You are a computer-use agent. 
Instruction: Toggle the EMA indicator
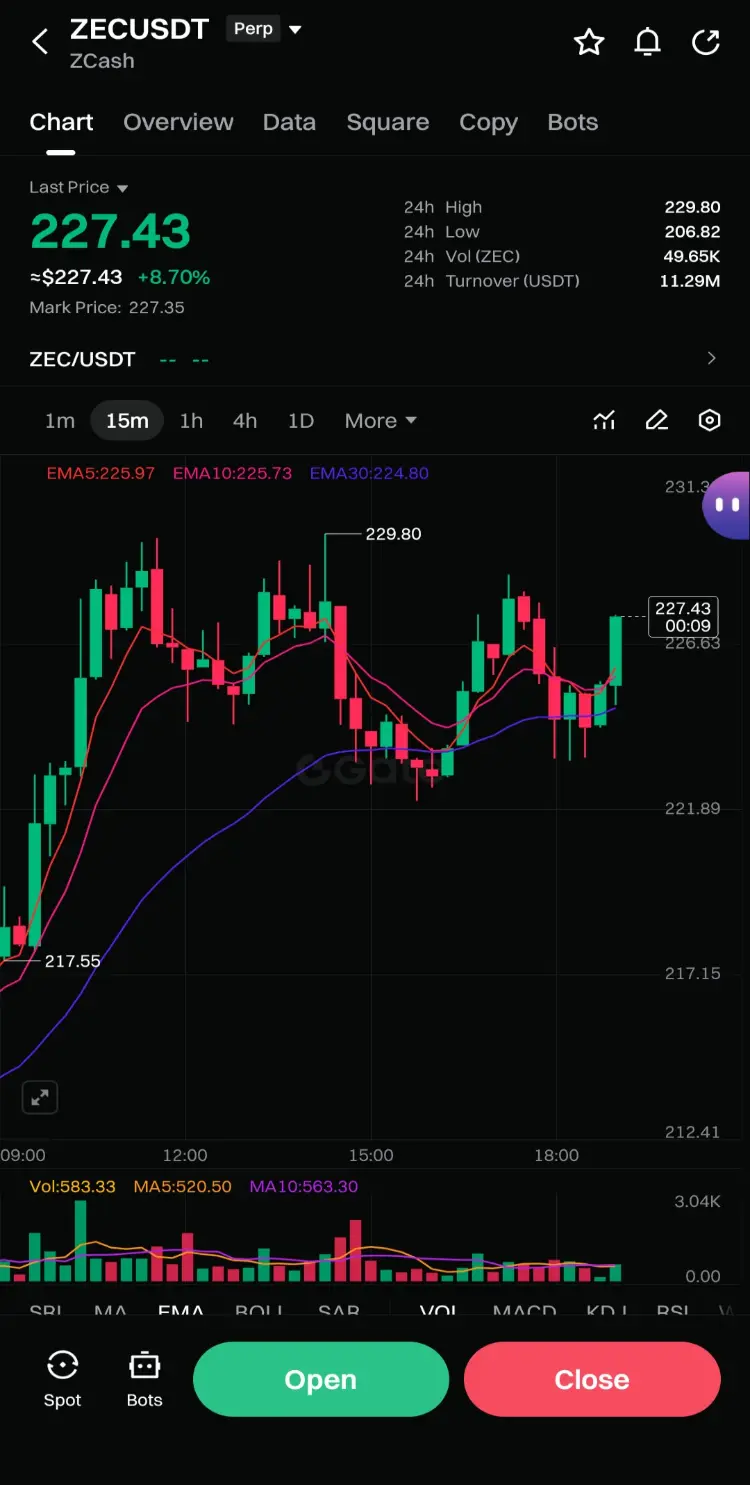pos(181,1309)
